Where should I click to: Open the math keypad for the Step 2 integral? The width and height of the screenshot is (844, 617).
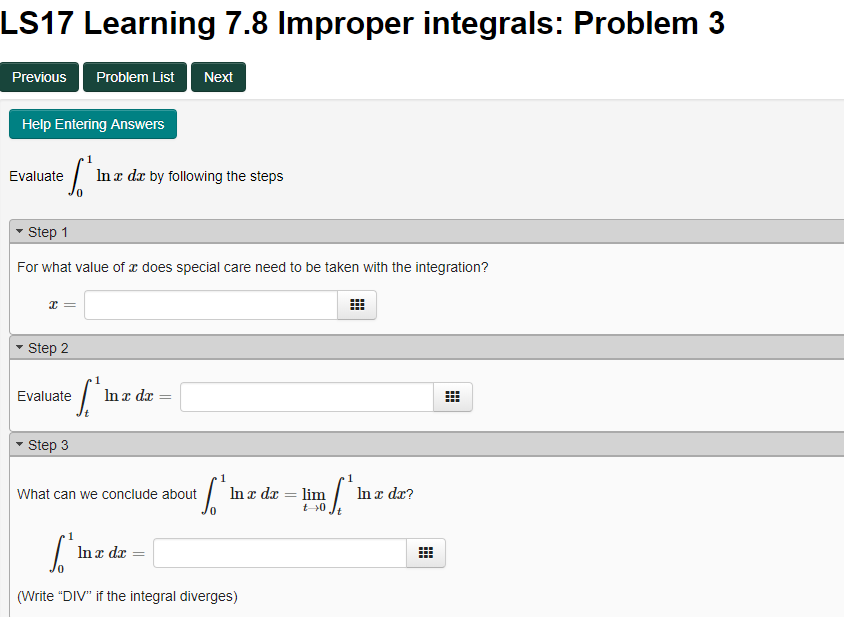click(452, 396)
